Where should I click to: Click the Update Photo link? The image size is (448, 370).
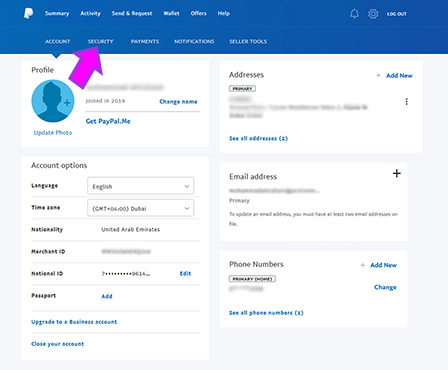click(53, 133)
